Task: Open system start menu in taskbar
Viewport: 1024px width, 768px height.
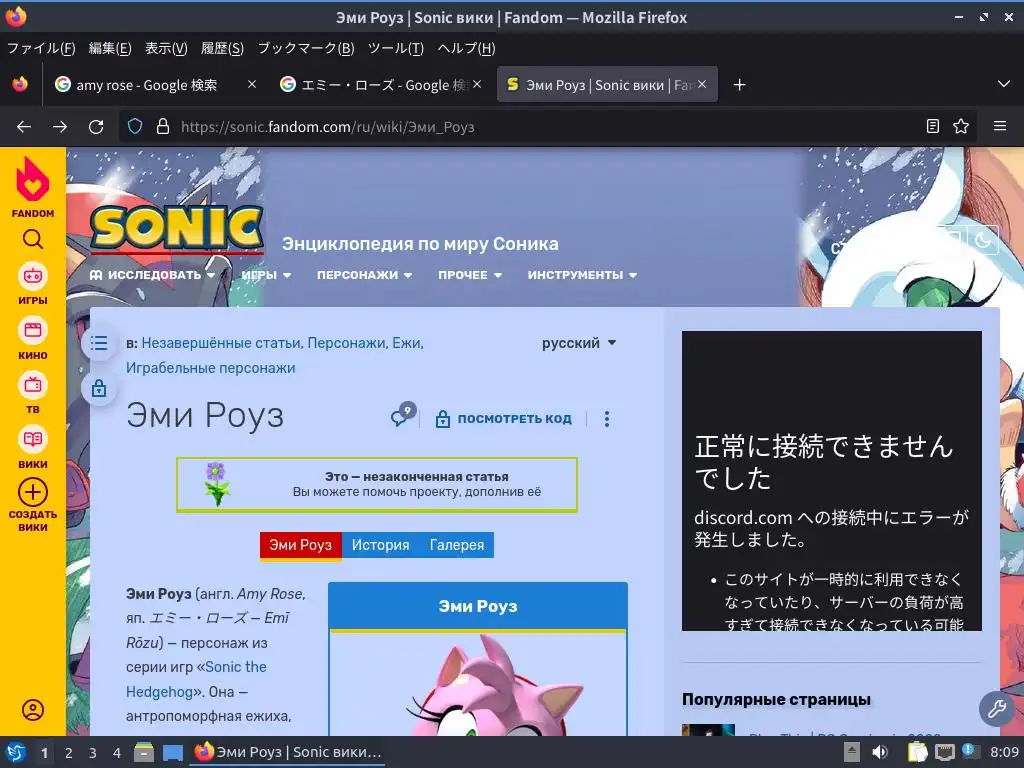Action: [16, 752]
